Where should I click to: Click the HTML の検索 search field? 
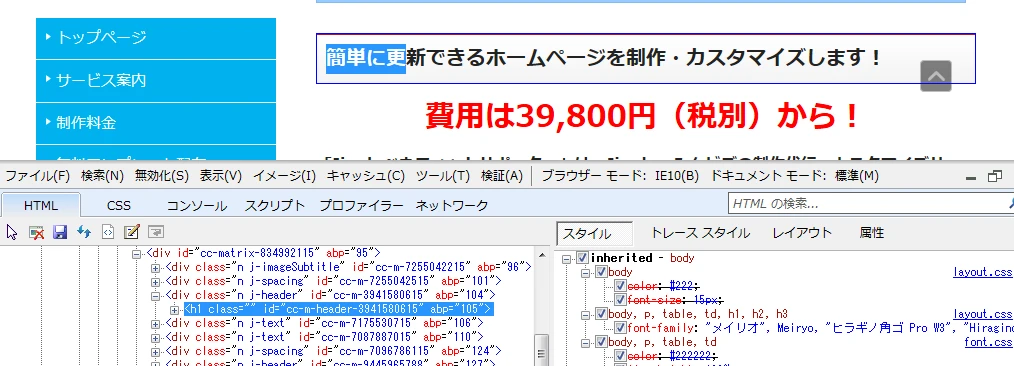870,204
